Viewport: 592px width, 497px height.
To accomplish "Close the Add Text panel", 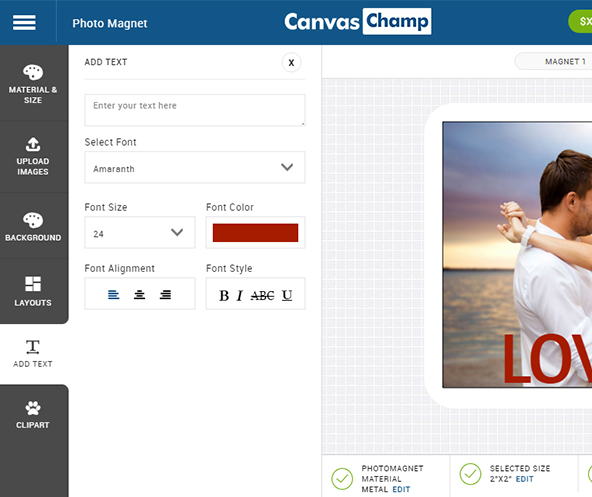I will 291,62.
